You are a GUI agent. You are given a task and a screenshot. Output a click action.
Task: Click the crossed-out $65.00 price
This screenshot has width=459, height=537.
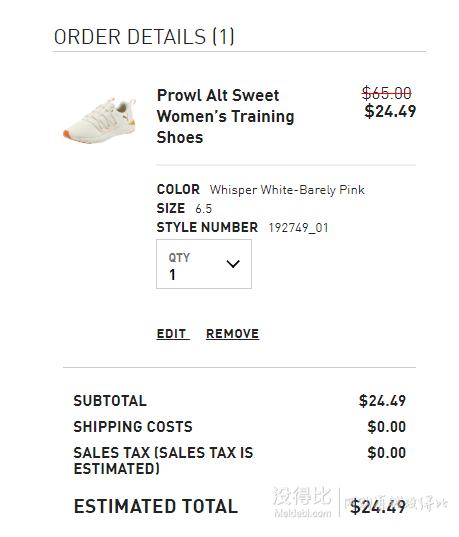pos(387,93)
